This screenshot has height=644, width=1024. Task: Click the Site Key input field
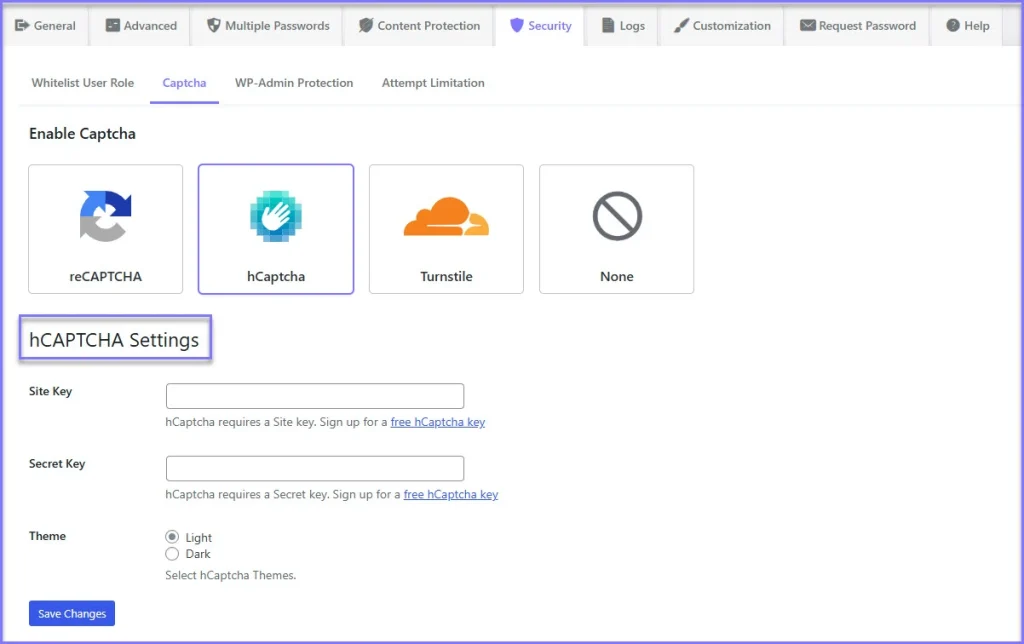(x=315, y=396)
